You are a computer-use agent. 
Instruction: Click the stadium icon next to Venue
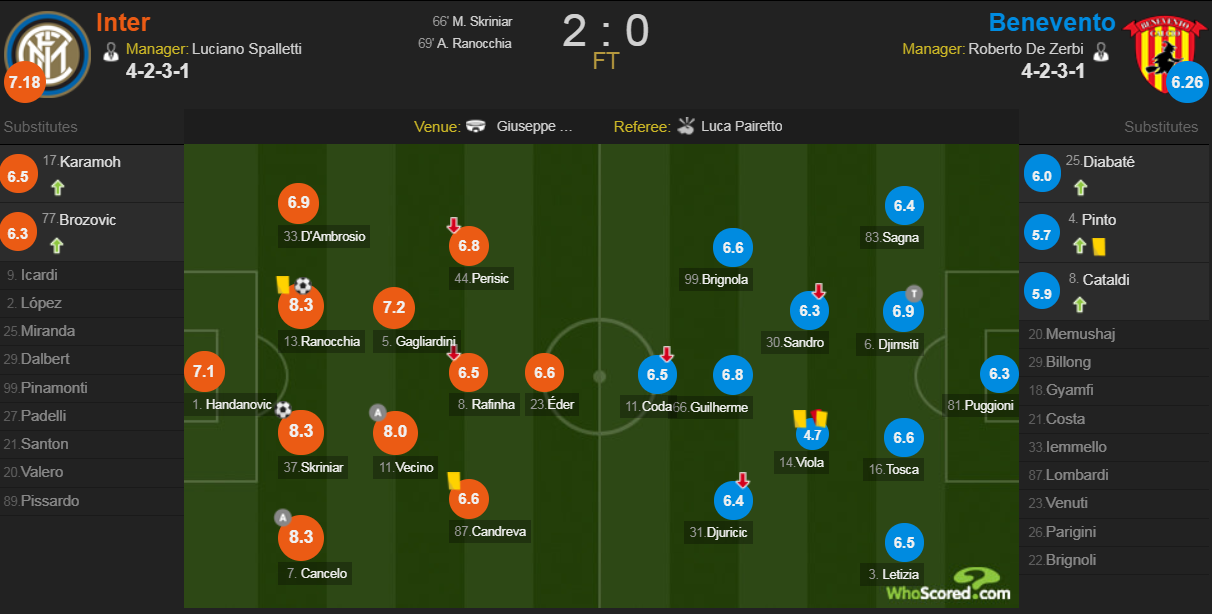coord(476,126)
